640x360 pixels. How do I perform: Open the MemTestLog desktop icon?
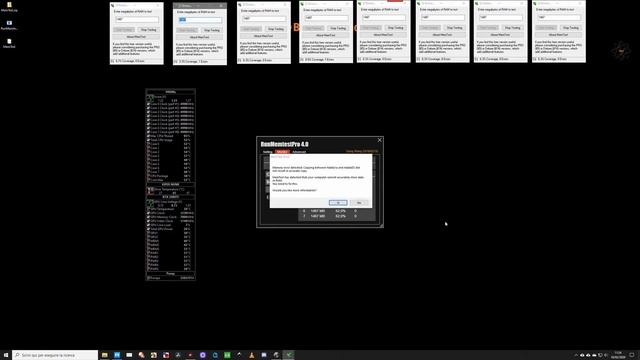click(x=9, y=7)
